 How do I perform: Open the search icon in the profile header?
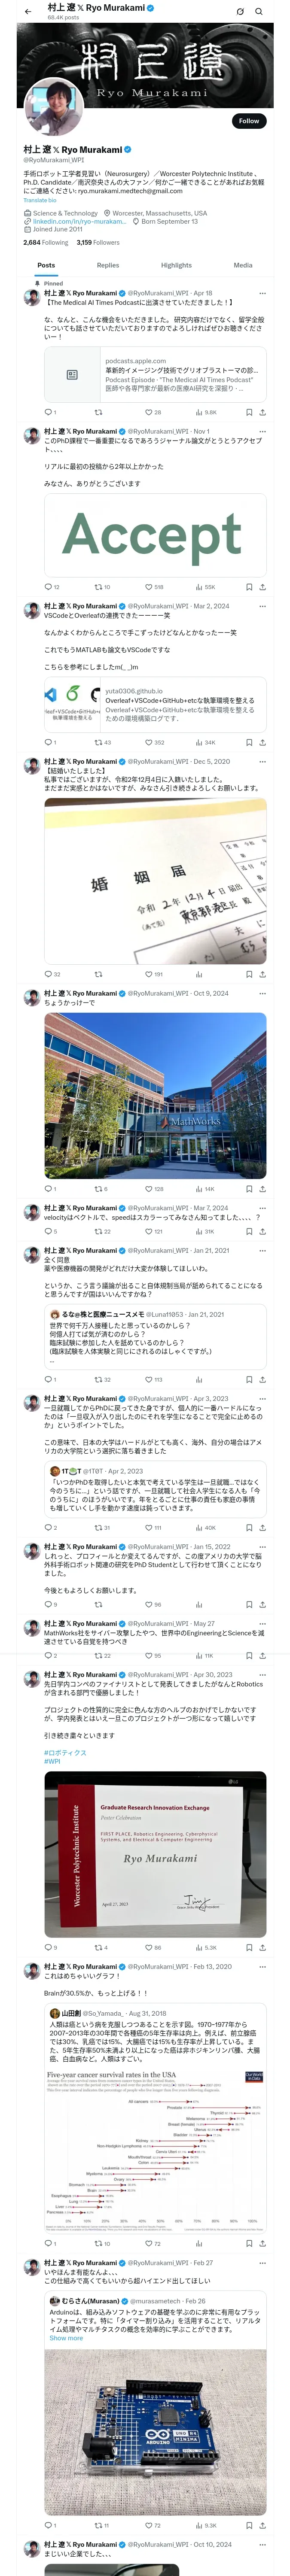pyautogui.click(x=259, y=11)
